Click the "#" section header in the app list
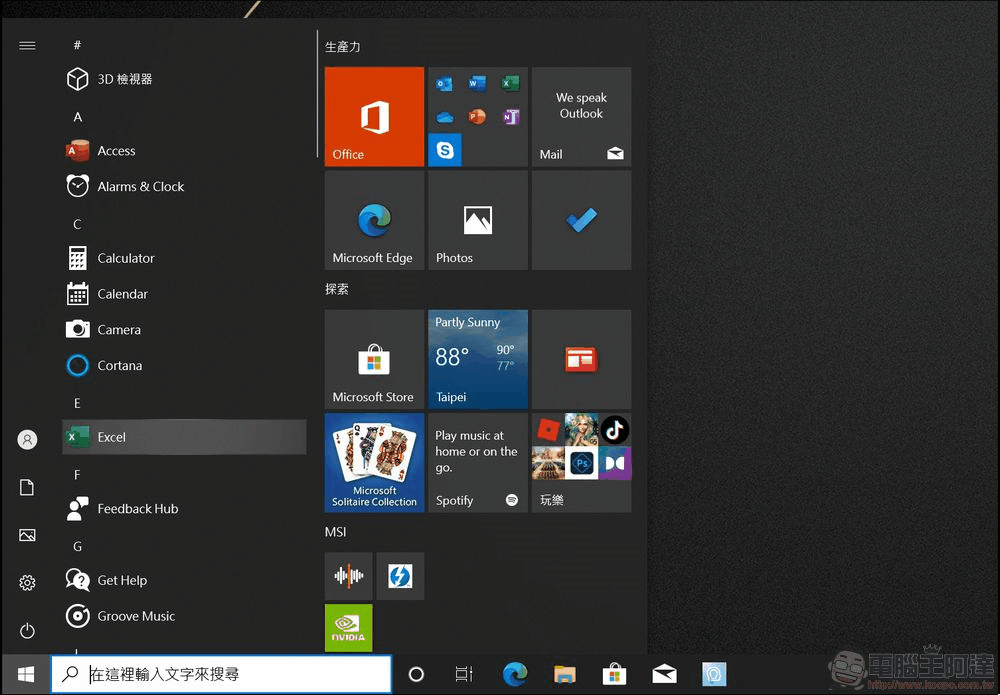 (x=77, y=45)
